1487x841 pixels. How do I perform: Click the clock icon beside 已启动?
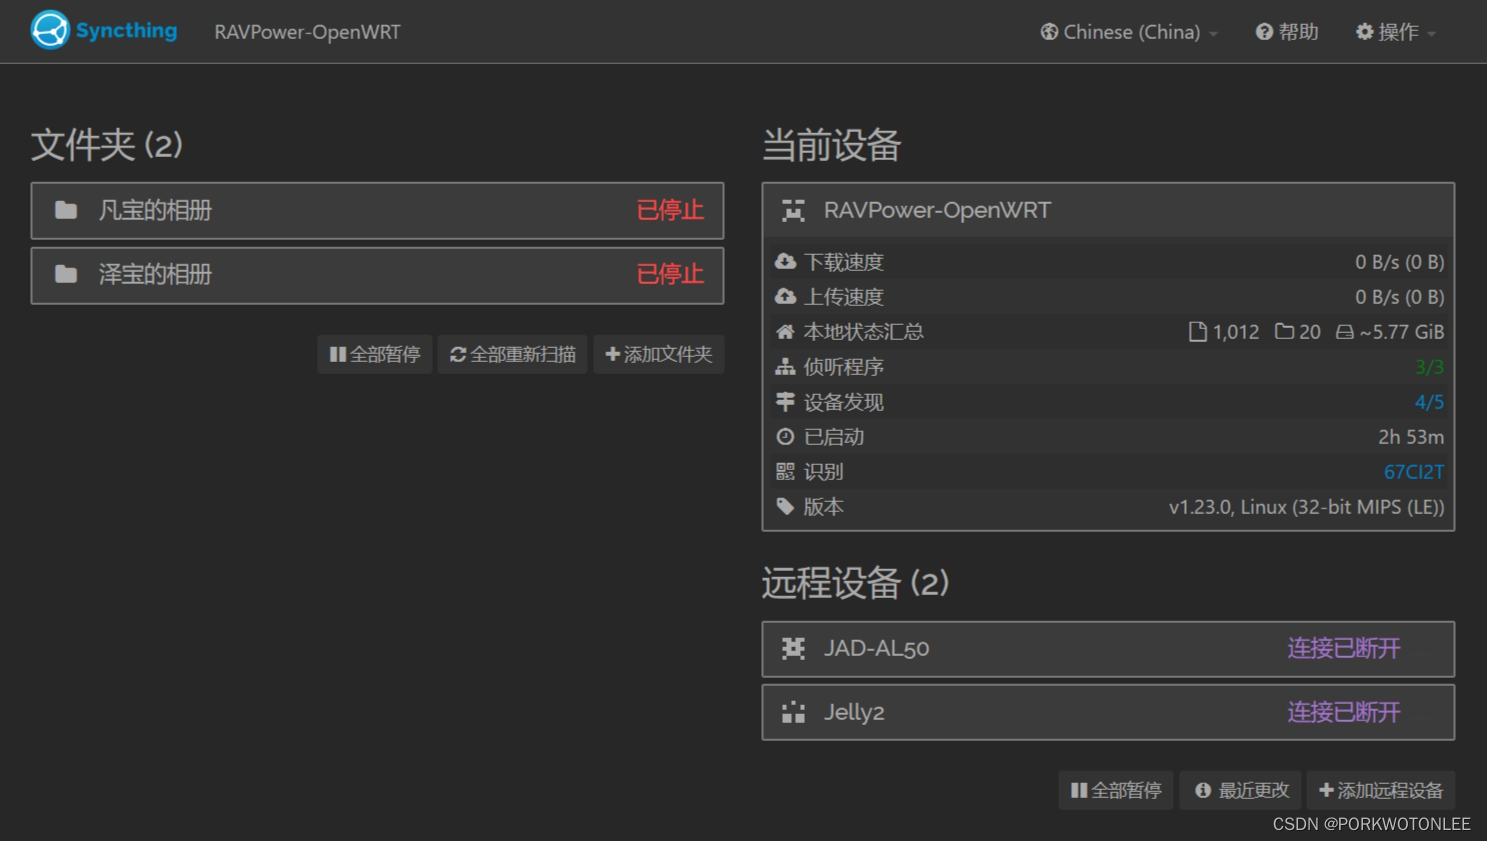point(786,436)
